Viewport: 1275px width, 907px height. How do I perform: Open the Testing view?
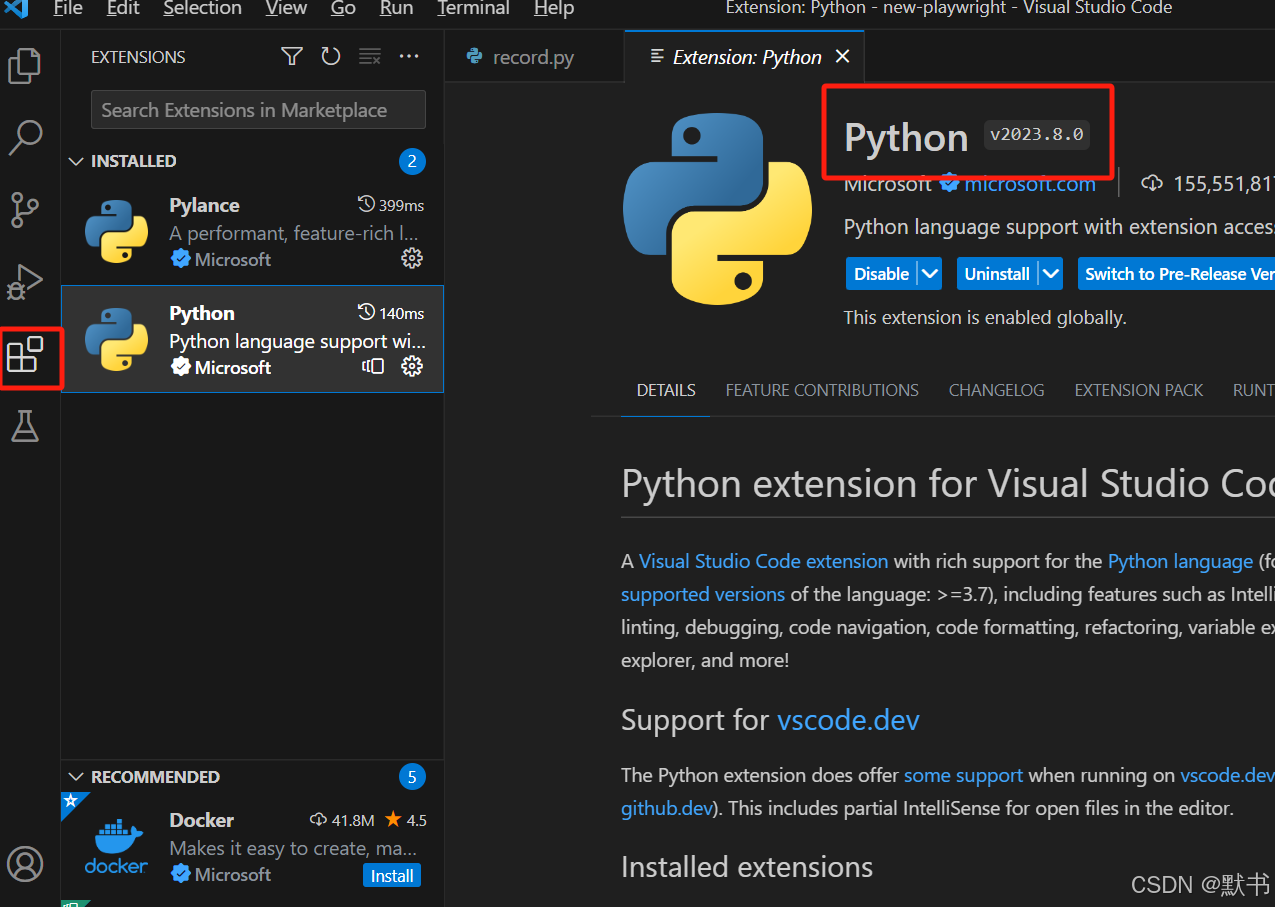click(24, 426)
